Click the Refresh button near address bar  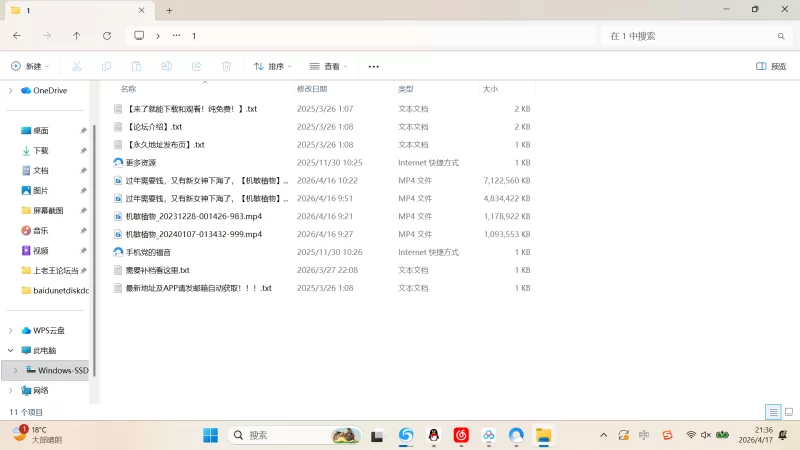coord(107,36)
